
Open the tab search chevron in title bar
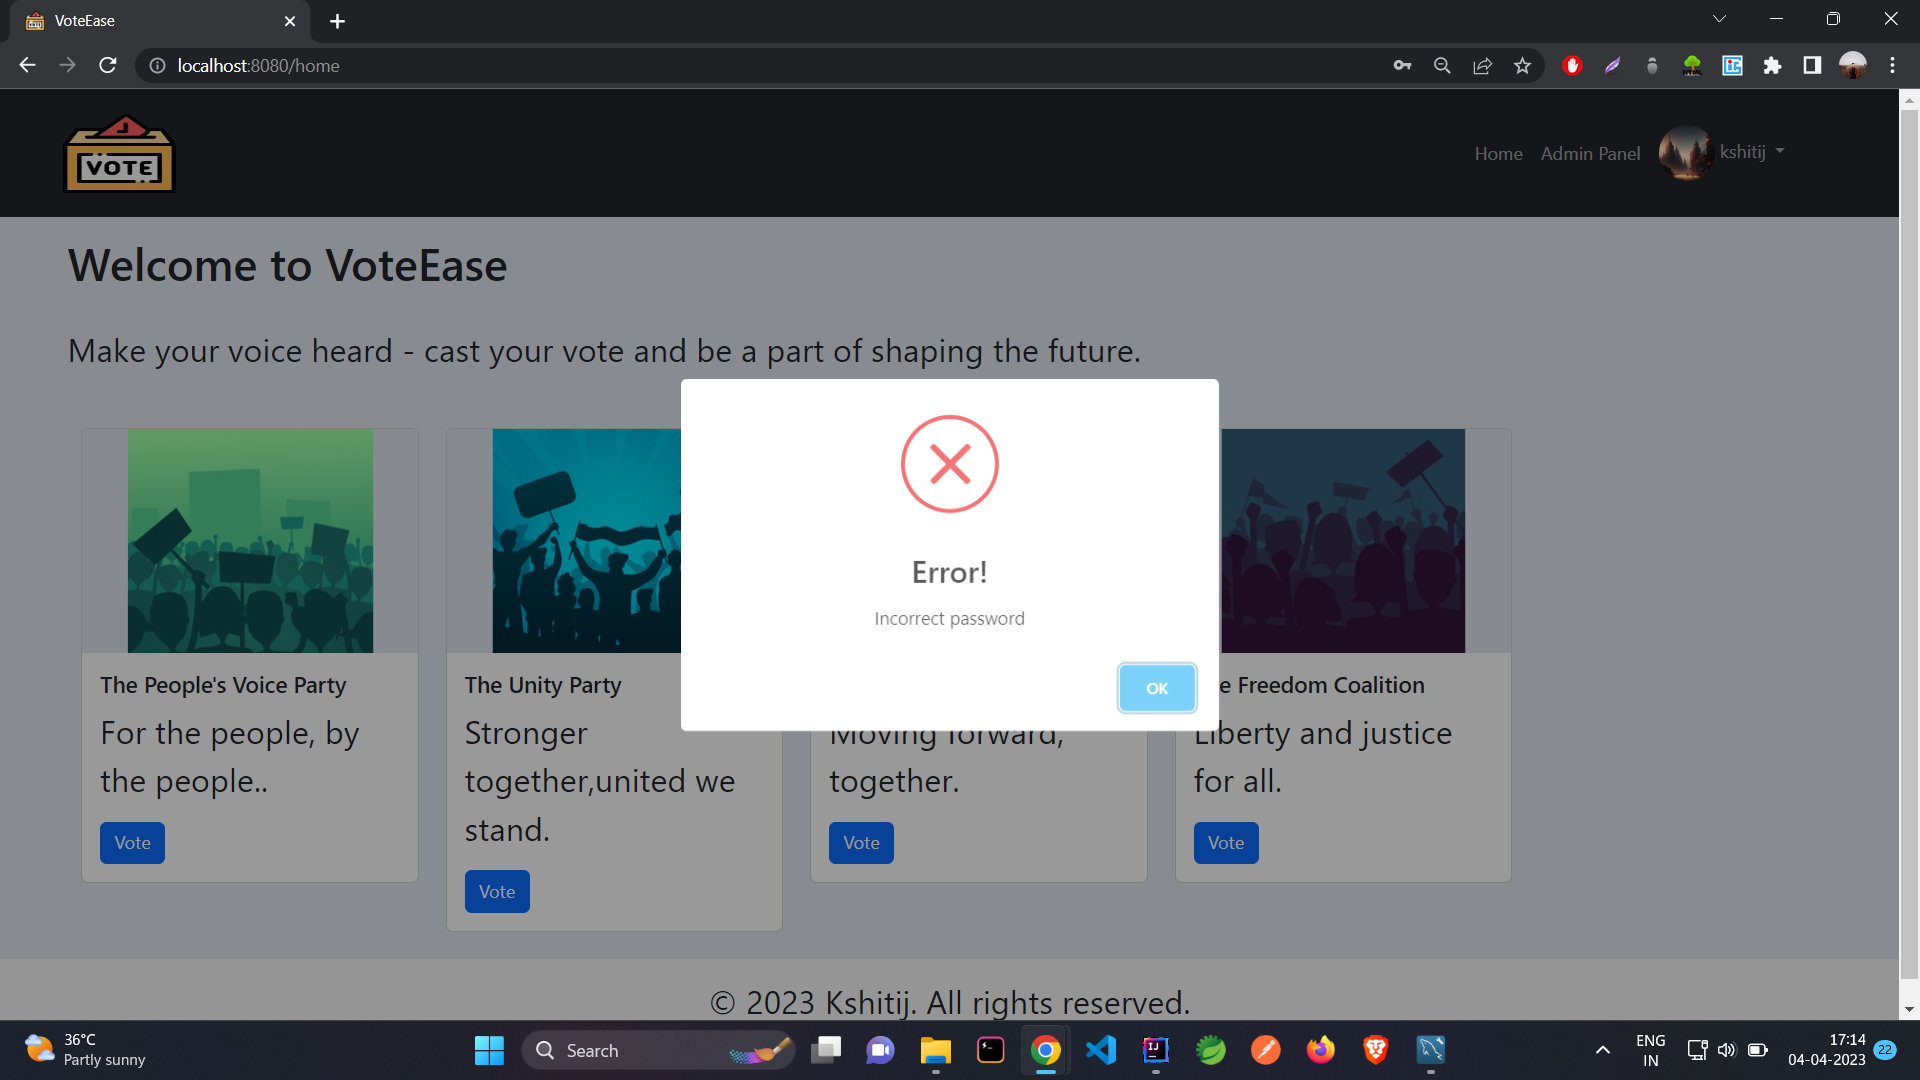coord(1719,19)
